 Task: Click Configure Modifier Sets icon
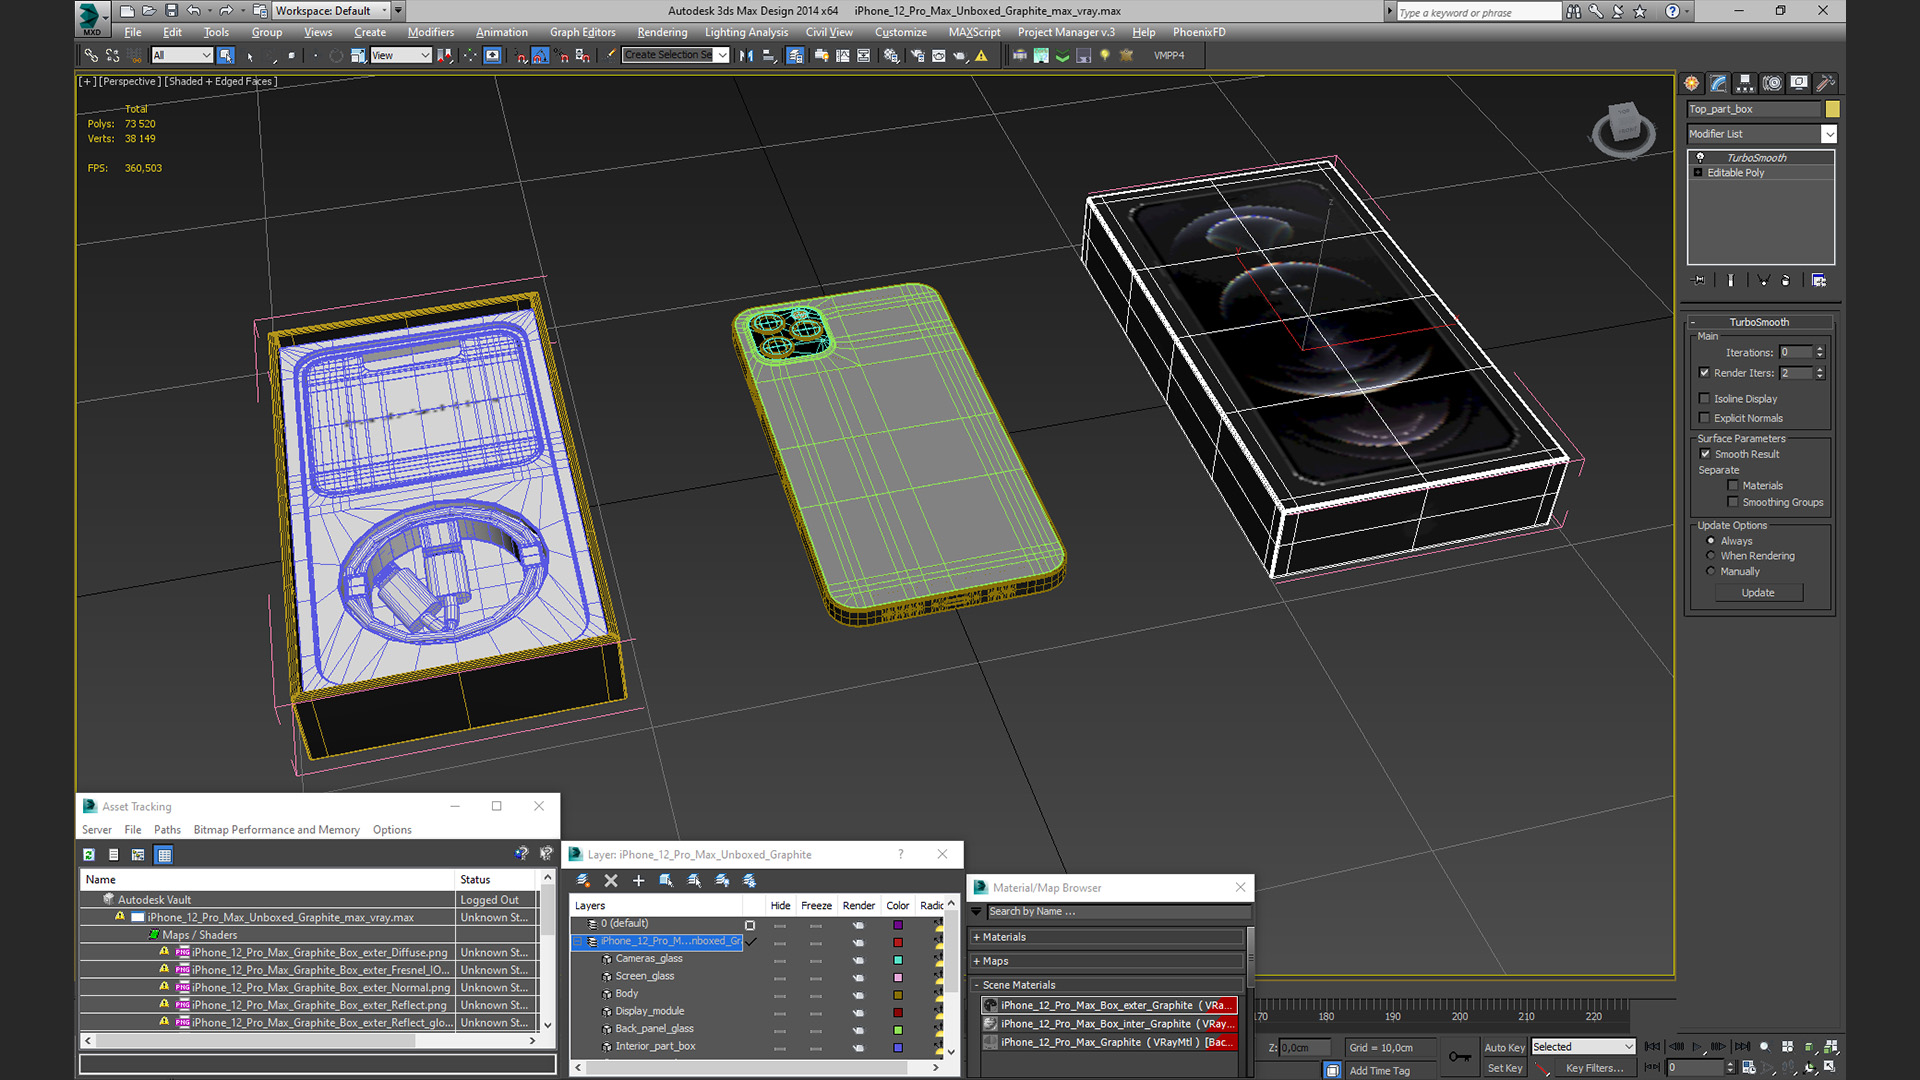click(1819, 281)
